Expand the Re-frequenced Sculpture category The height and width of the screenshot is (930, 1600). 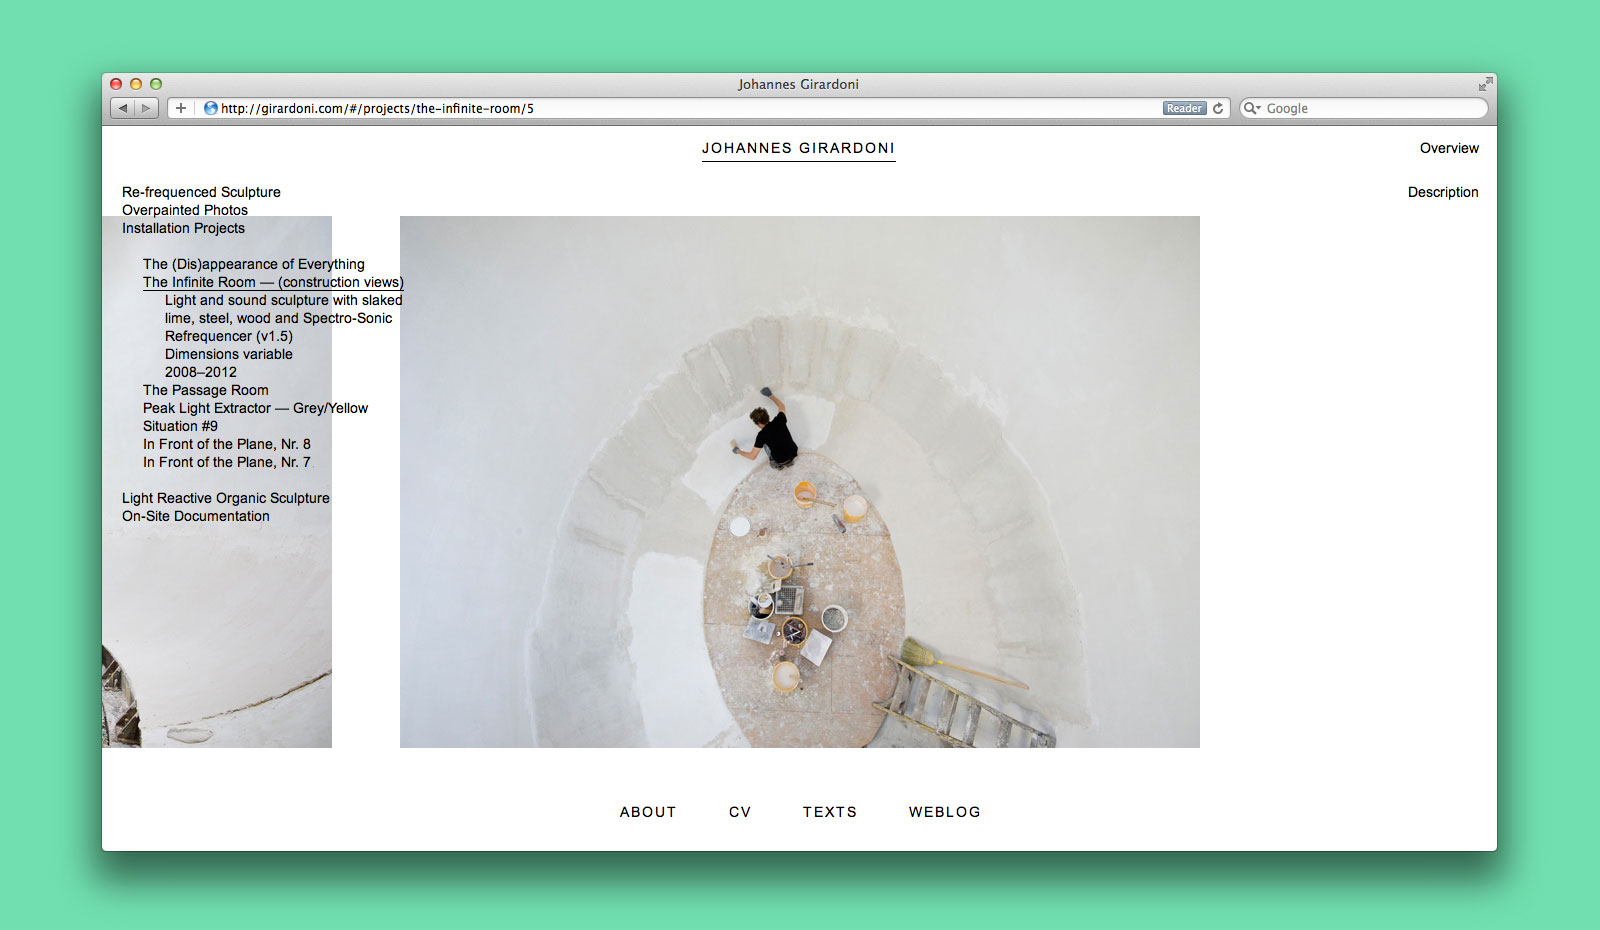coord(201,192)
